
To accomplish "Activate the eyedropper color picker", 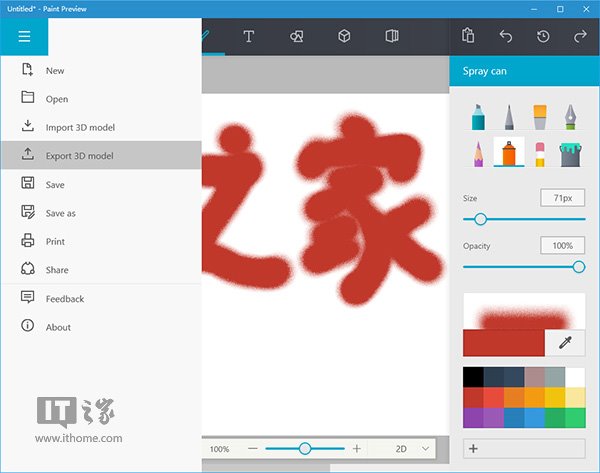I will (565, 342).
